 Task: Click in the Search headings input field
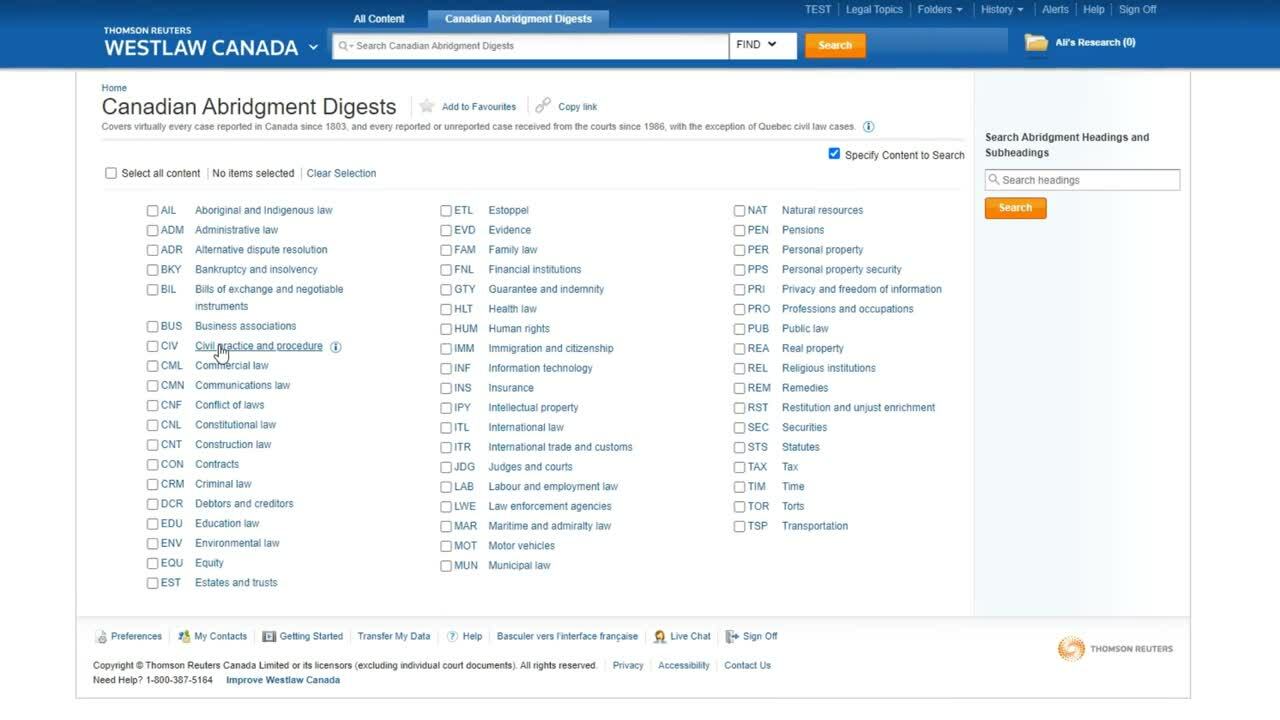[x=1082, y=180]
